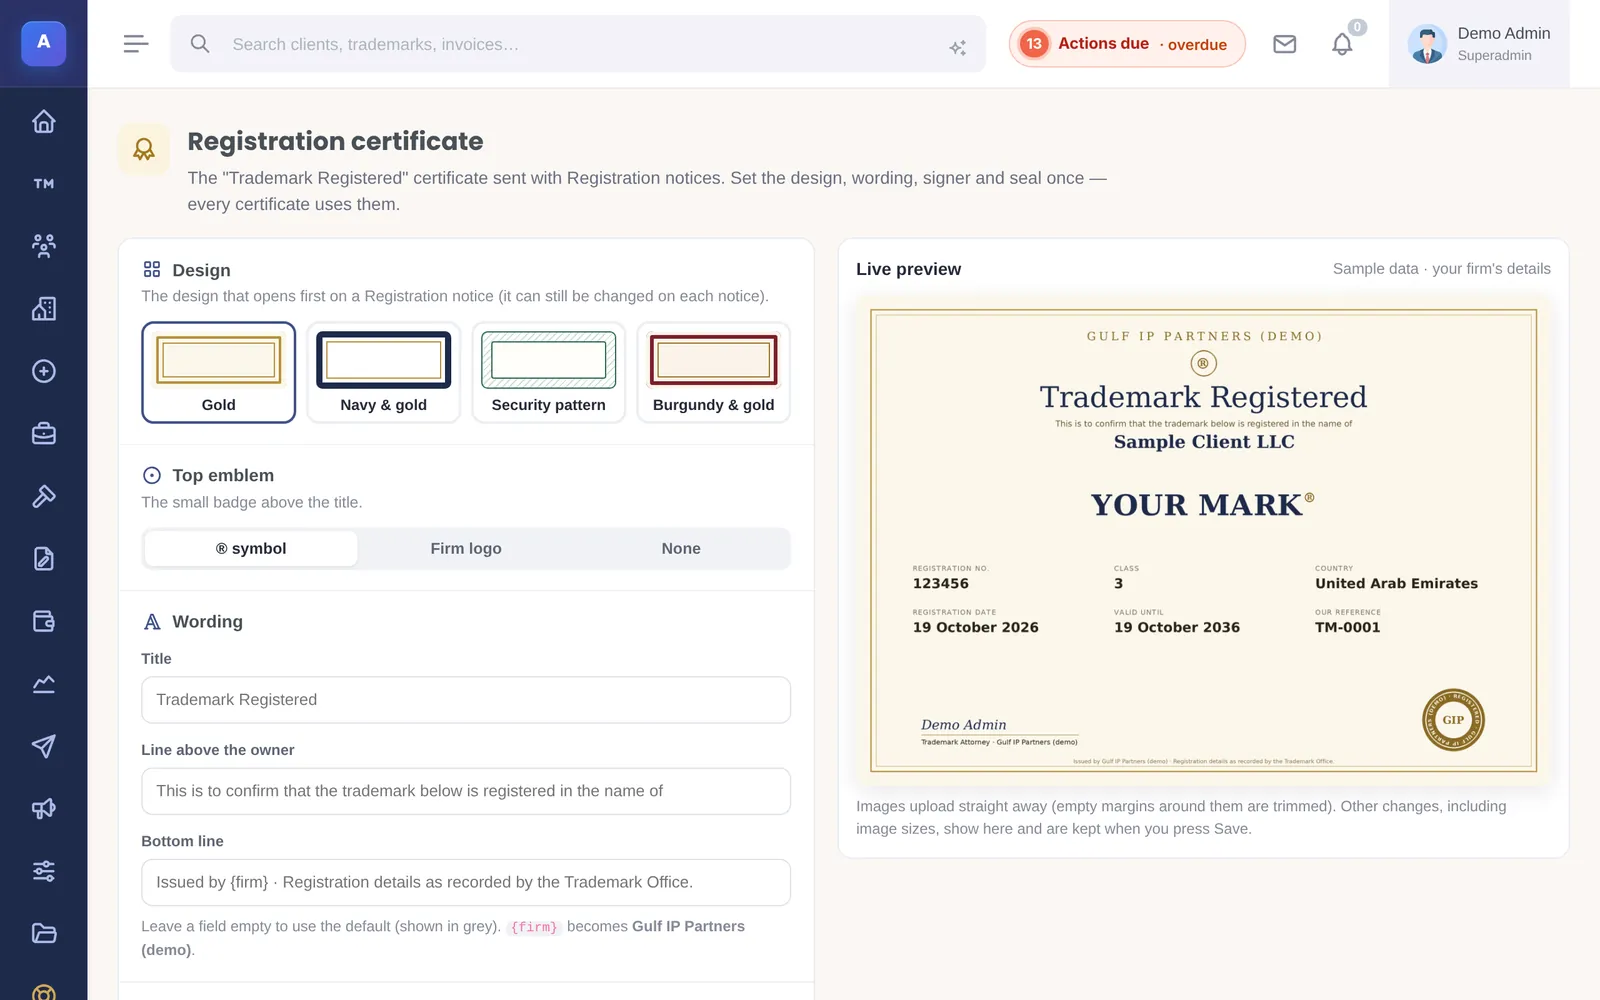Open the Home icon in the sidebar
Screen dimensions: 1600x1000
point(44,122)
